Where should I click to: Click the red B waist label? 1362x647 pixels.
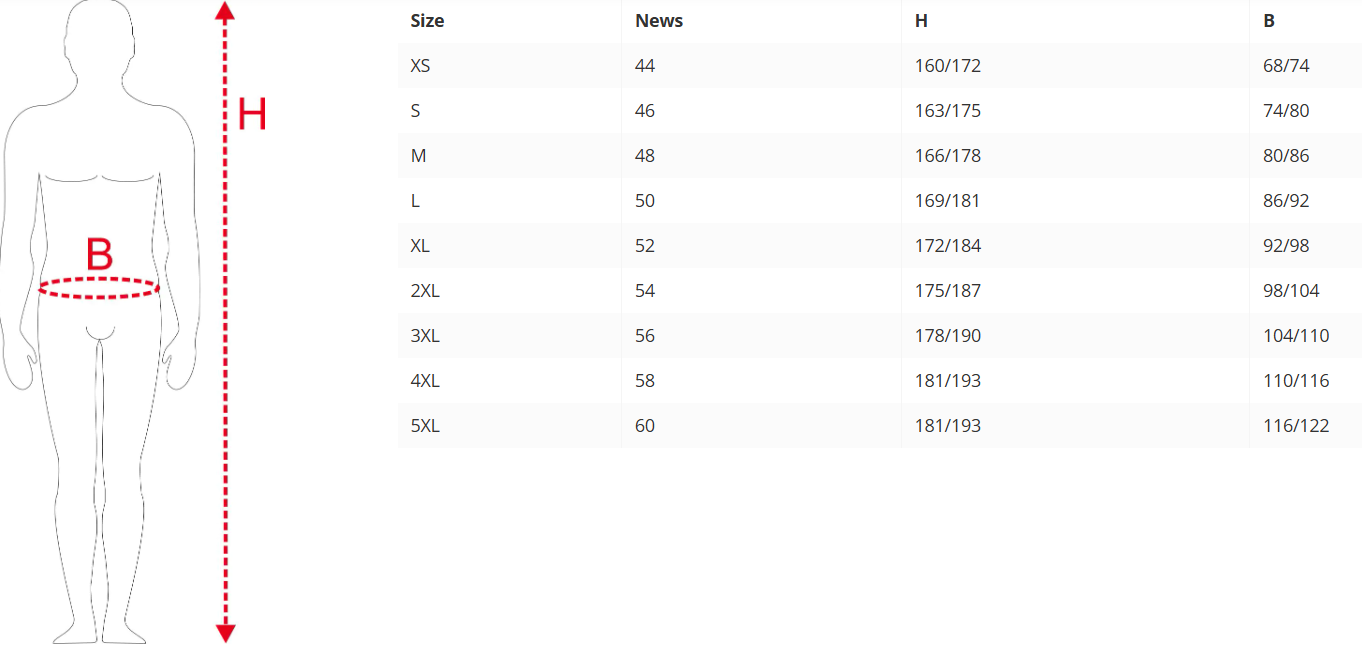tap(99, 255)
